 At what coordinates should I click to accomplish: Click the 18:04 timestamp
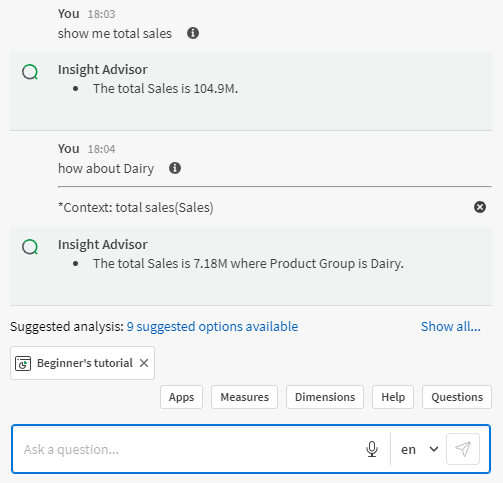(101, 149)
